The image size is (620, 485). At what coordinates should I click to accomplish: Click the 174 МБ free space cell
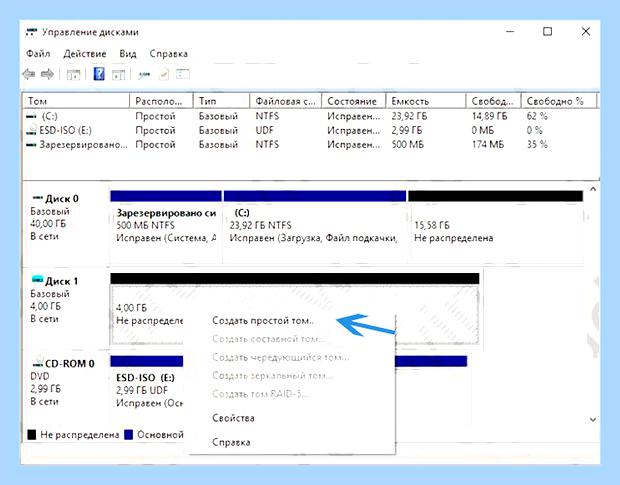click(x=488, y=144)
